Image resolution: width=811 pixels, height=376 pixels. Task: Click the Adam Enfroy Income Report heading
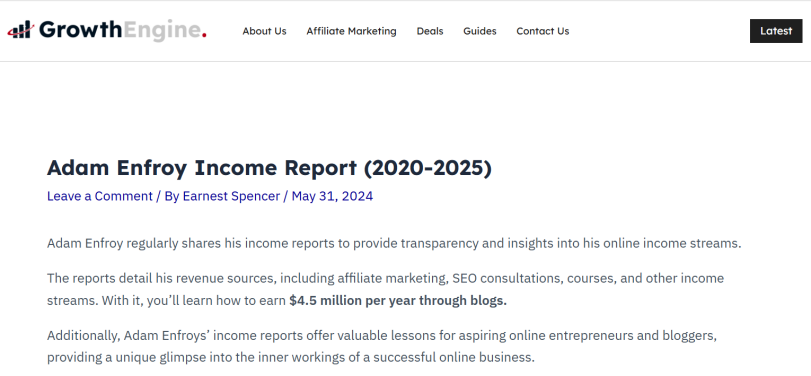click(269, 168)
